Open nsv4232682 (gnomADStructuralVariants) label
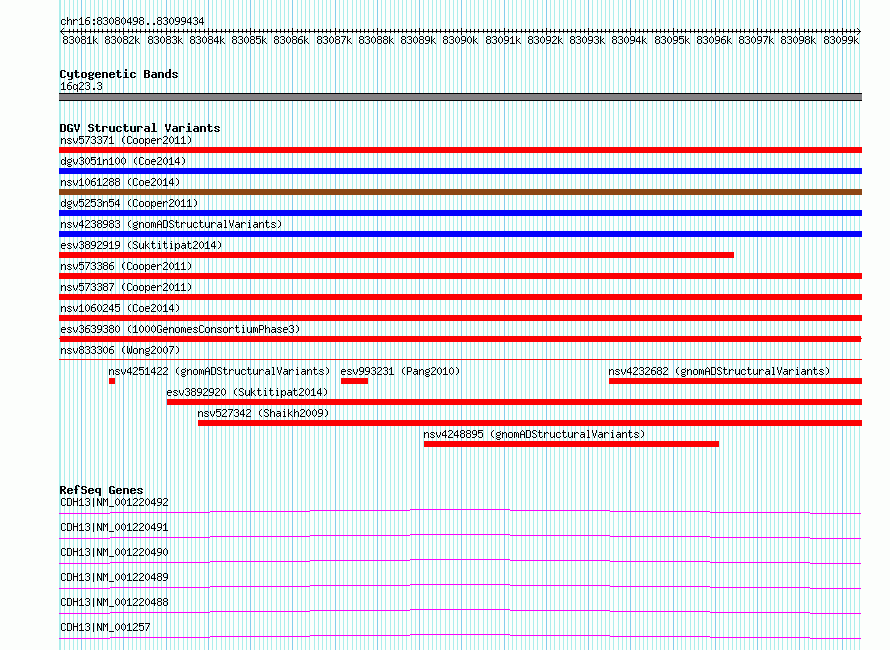Image resolution: width=890 pixels, height=650 pixels. tap(719, 371)
